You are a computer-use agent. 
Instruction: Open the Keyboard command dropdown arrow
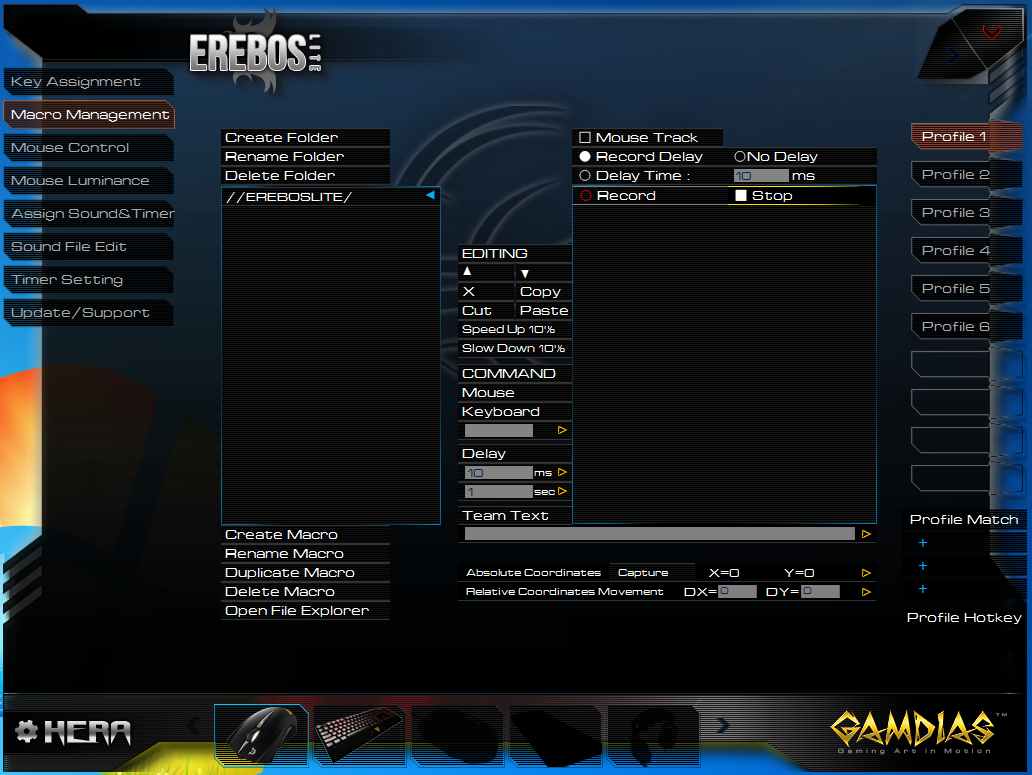[563, 430]
